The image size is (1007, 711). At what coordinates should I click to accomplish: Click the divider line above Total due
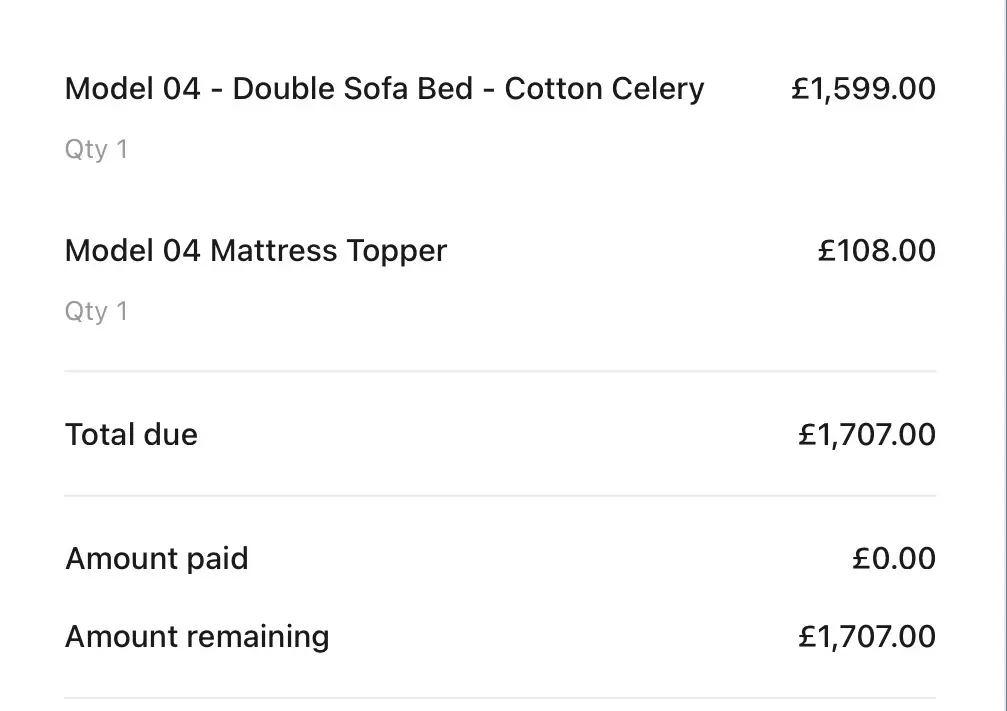tap(500, 371)
